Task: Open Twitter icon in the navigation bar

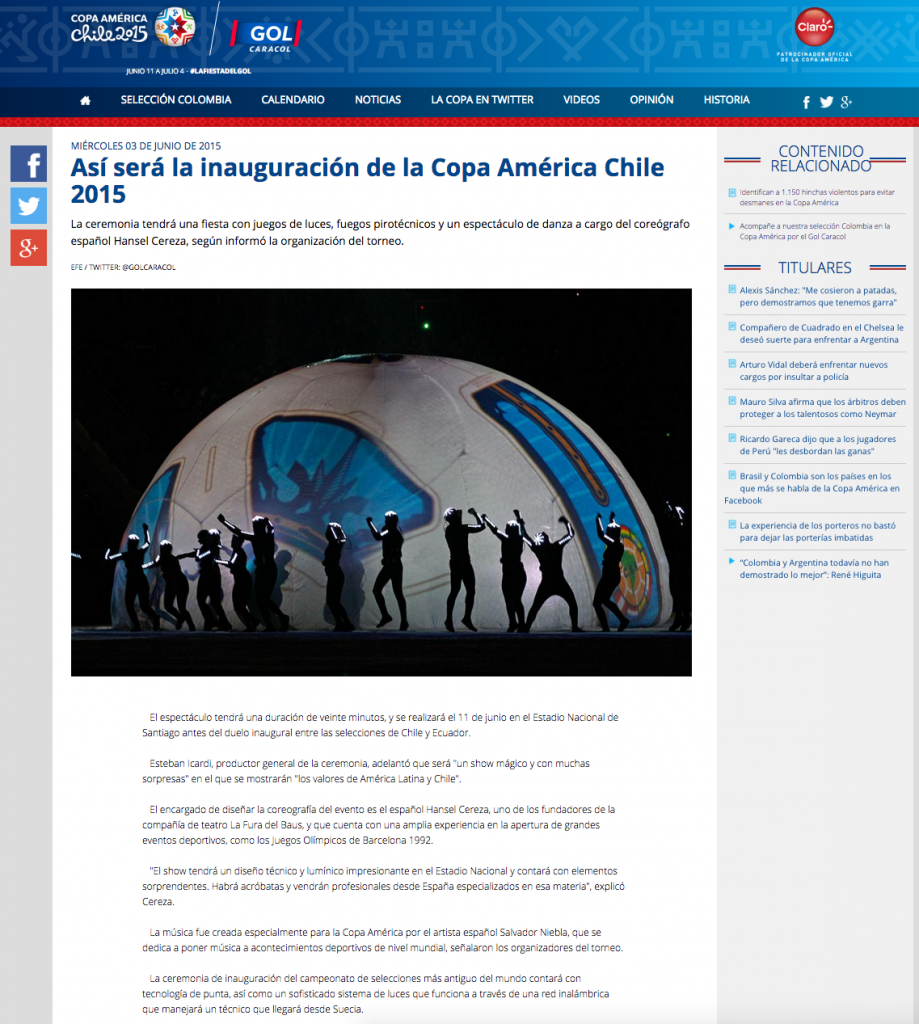Action: coord(826,102)
